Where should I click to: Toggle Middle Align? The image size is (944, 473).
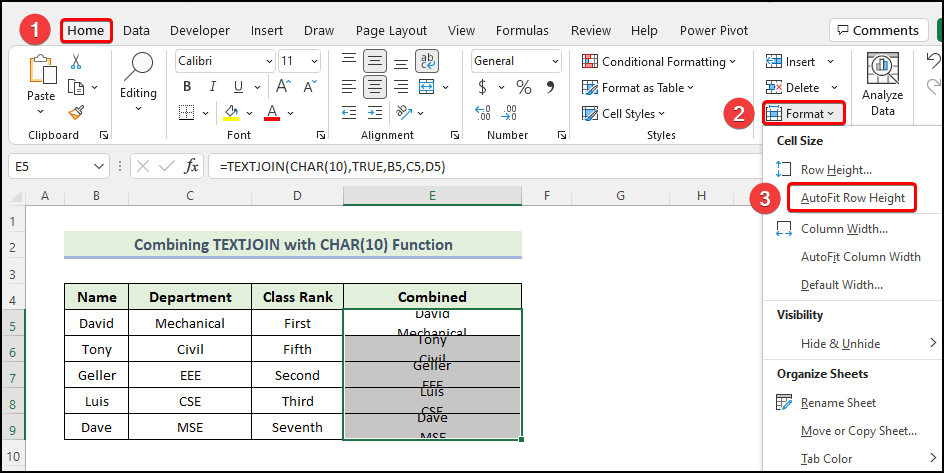[x=374, y=61]
